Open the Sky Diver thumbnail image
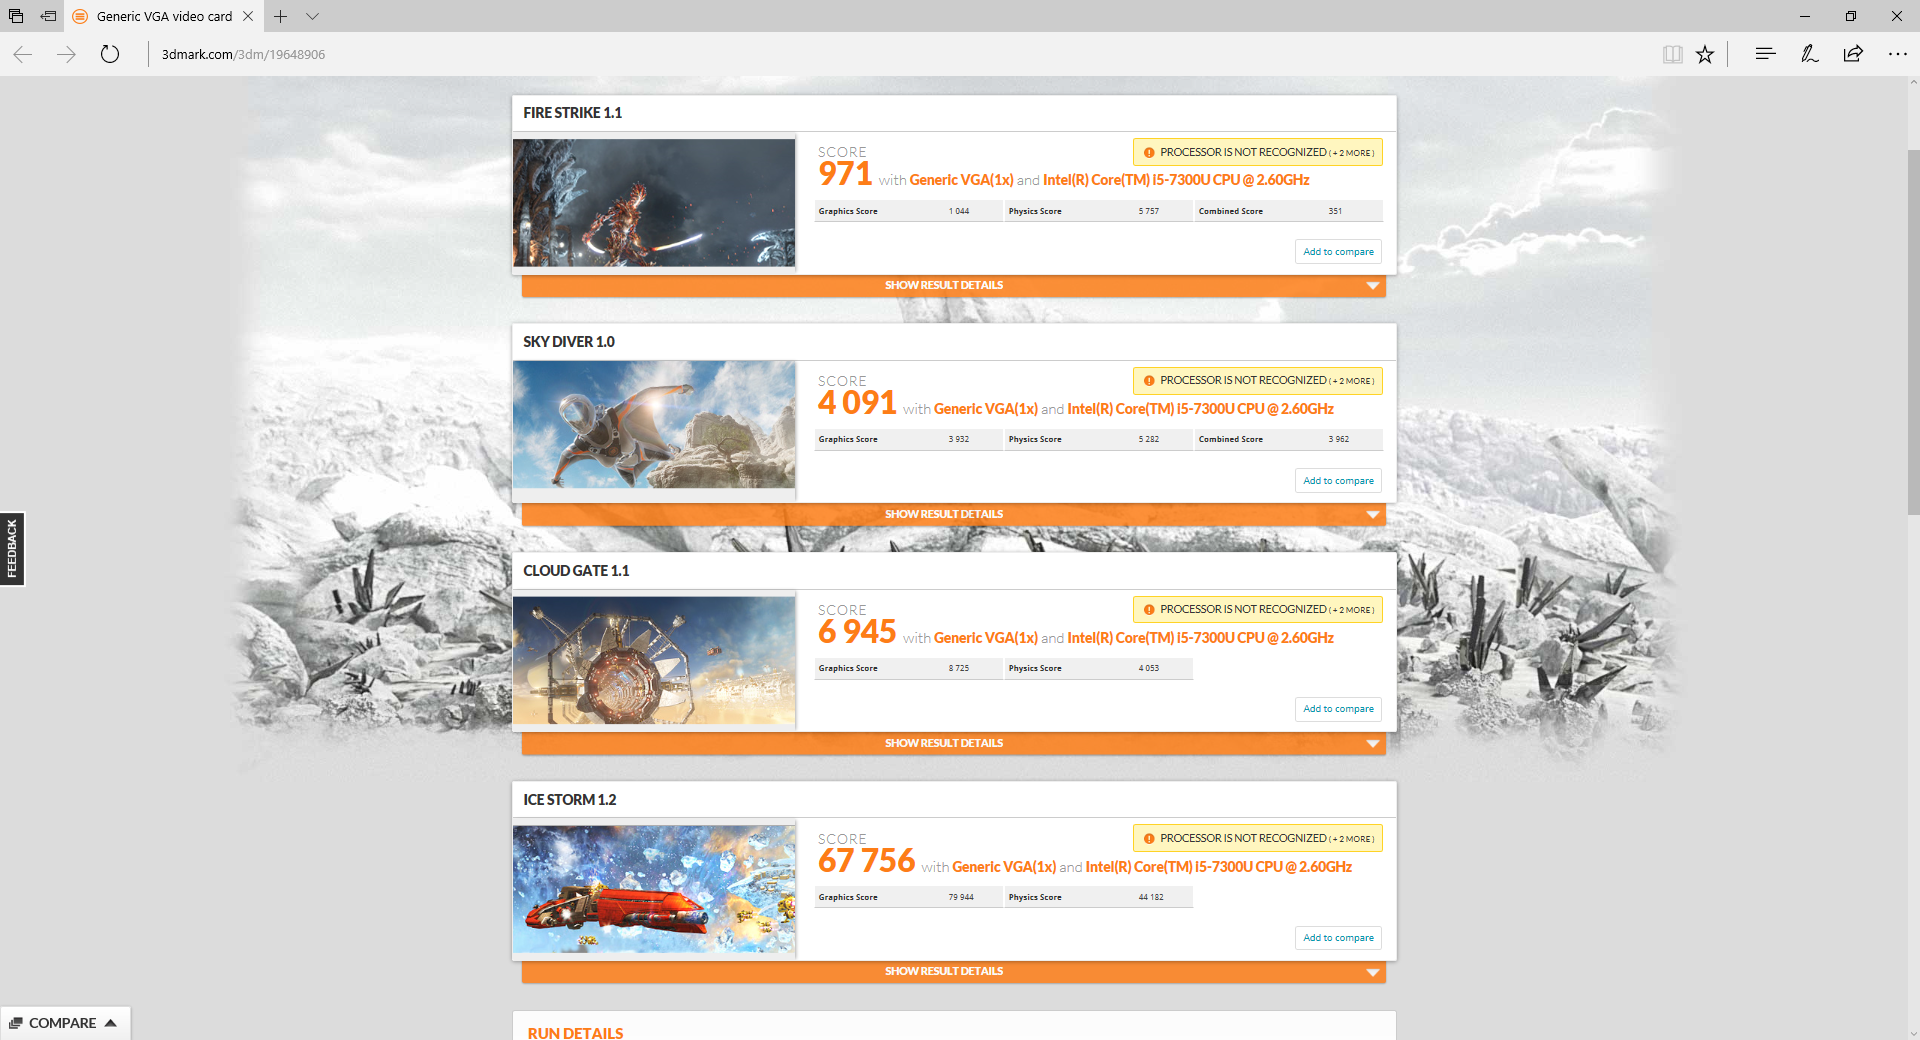 point(654,425)
